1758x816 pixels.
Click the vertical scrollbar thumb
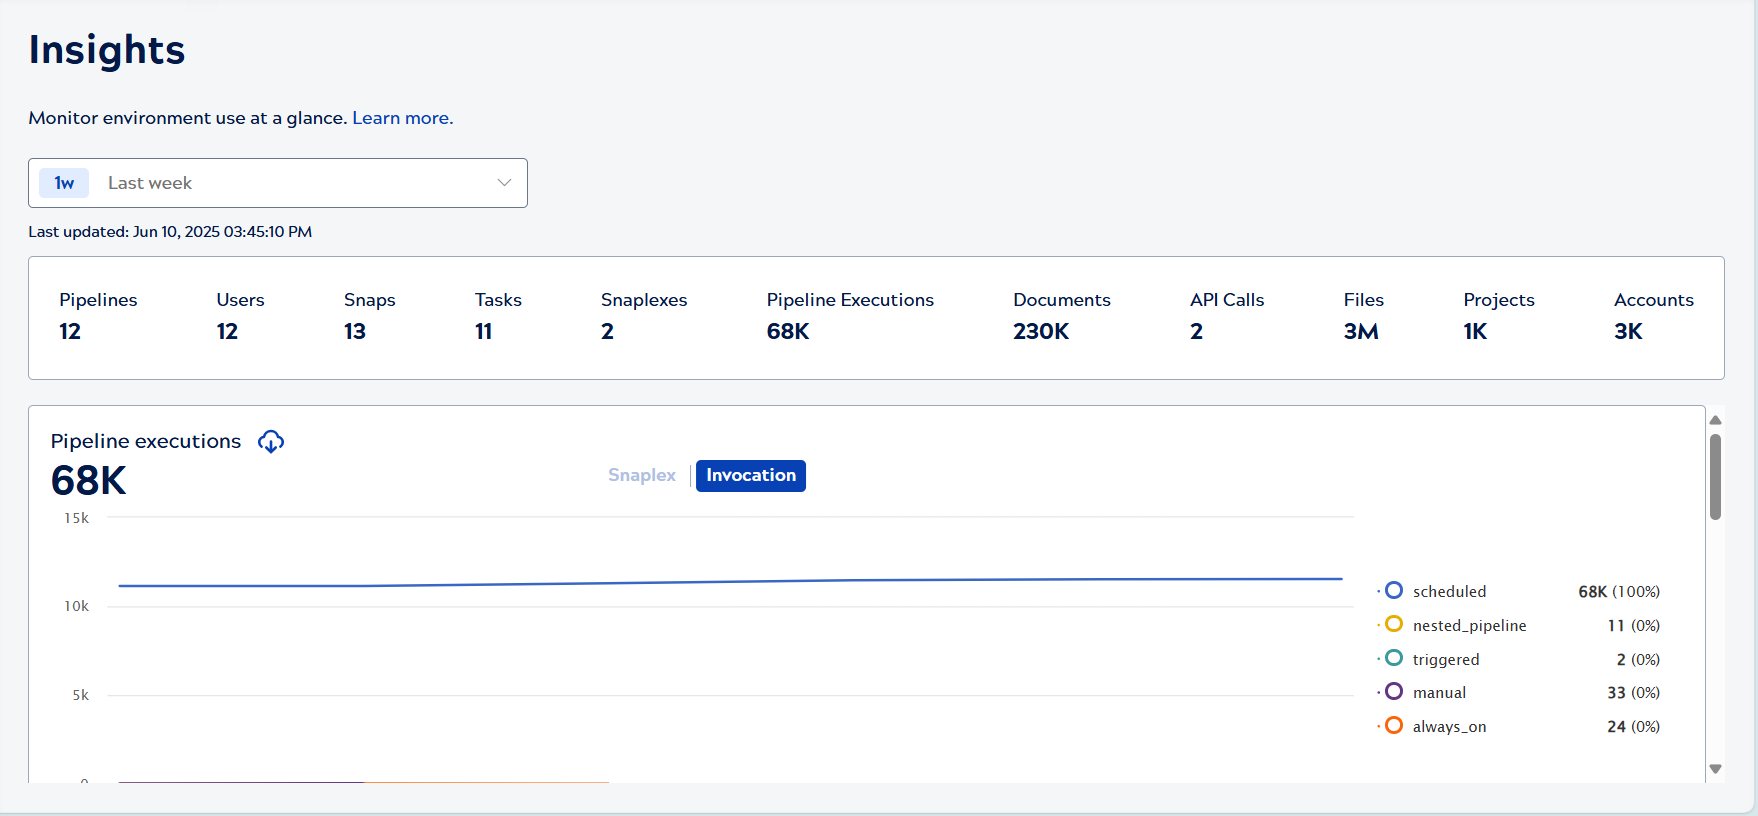coord(1715,477)
